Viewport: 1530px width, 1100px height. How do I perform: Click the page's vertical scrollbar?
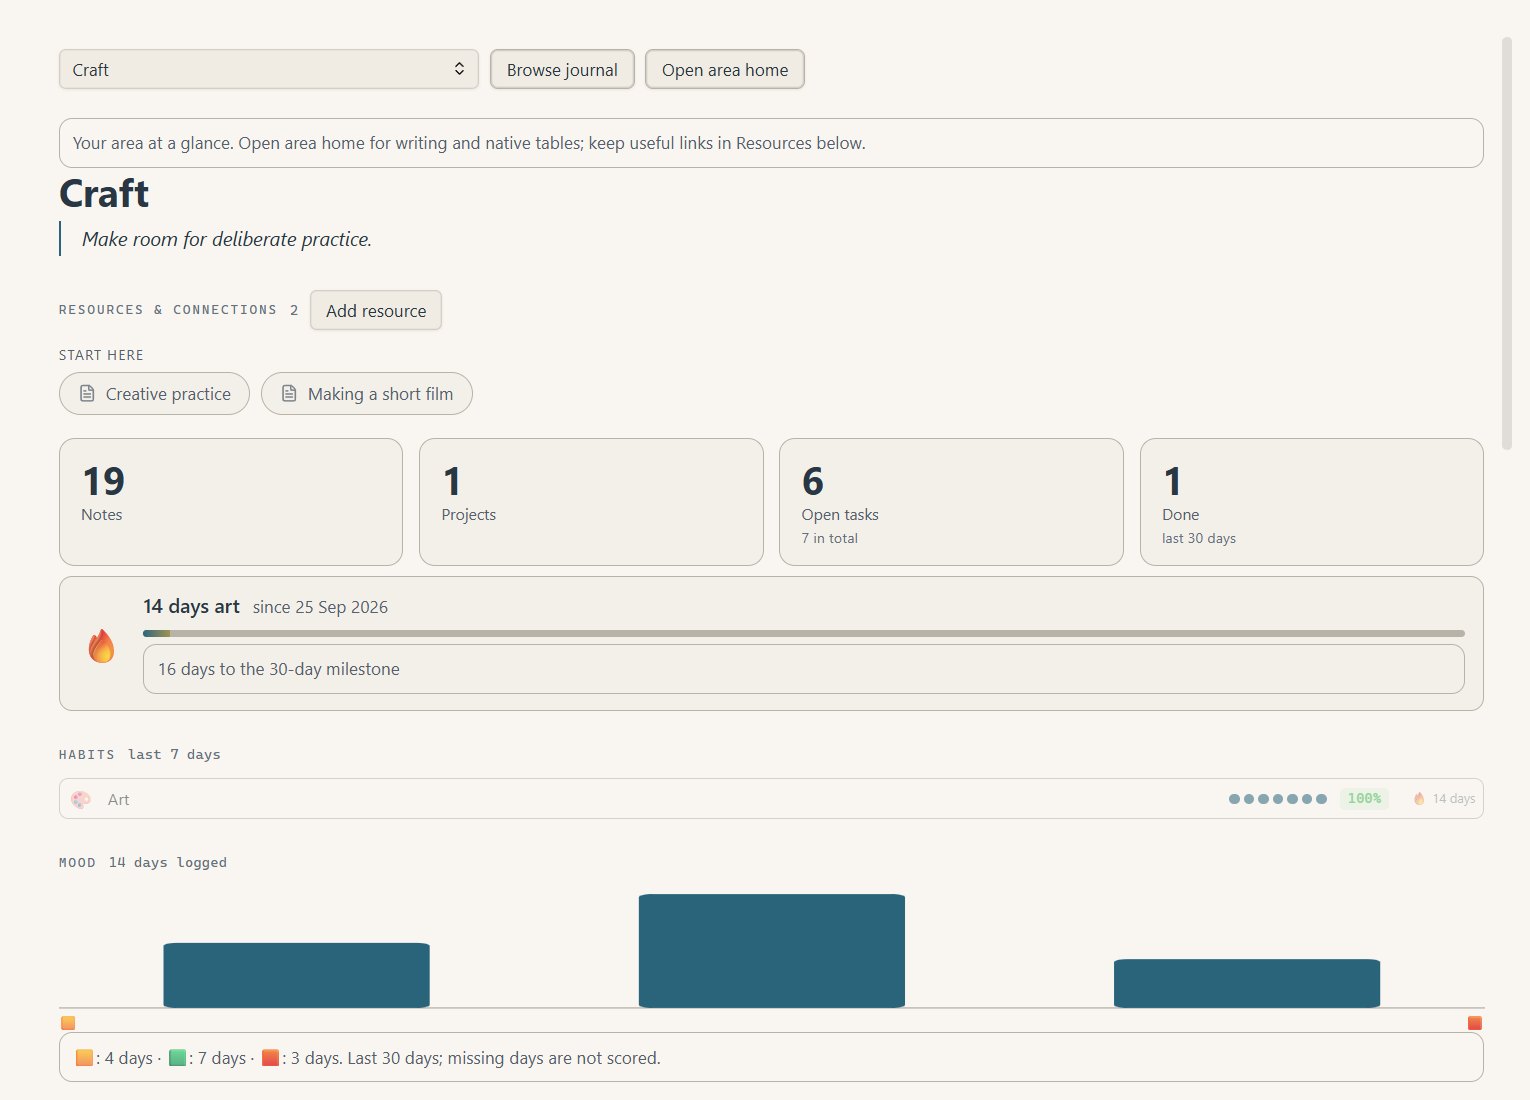pyautogui.click(x=1507, y=244)
